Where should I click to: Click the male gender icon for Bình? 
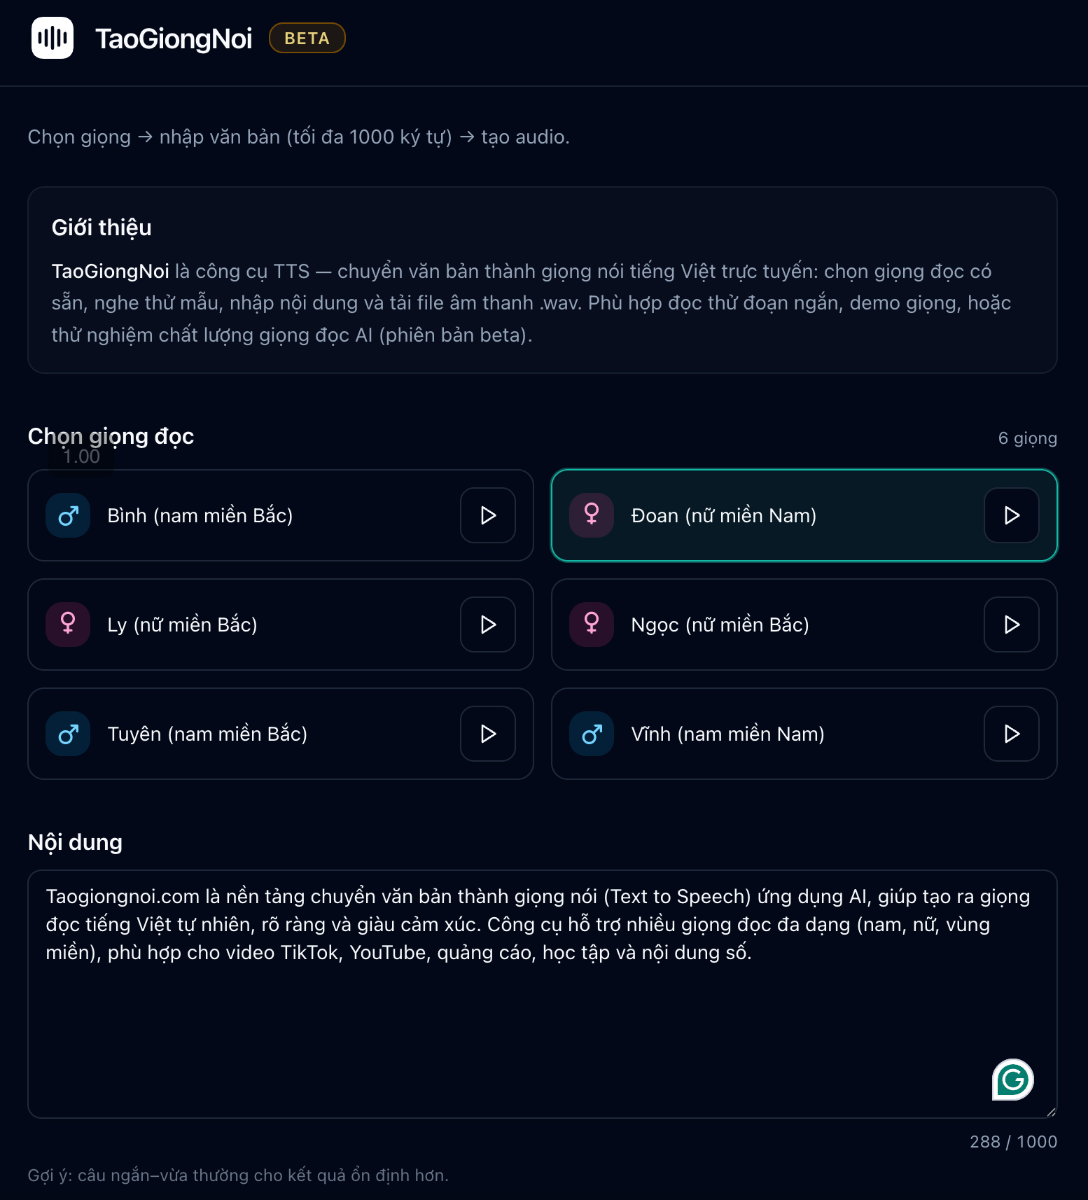click(x=68, y=515)
